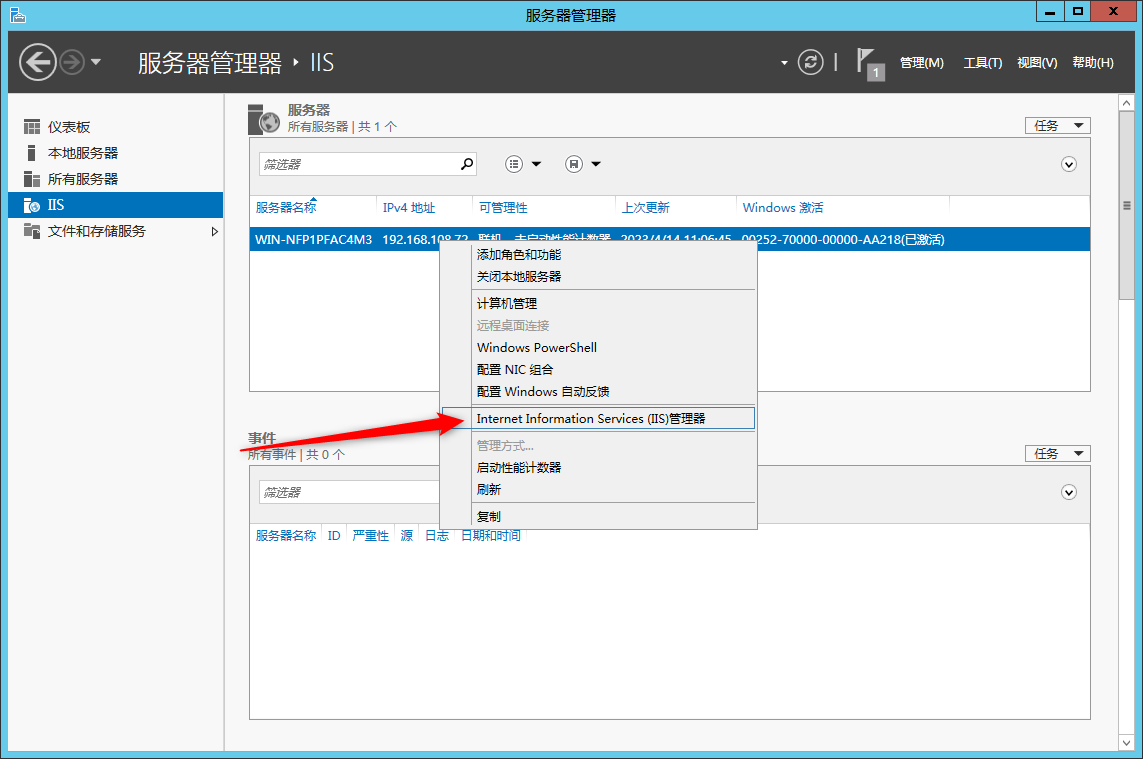Select 文件和存储服务 in the sidebar

click(115, 231)
